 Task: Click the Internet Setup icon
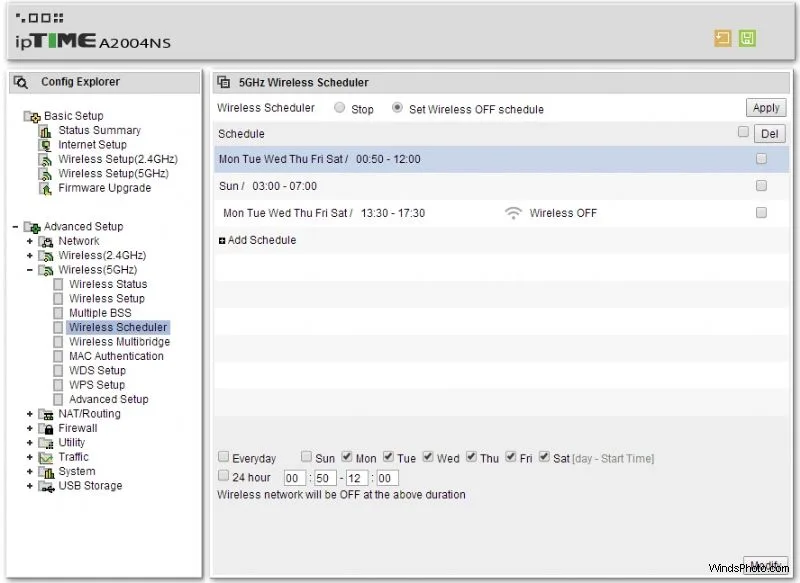coord(45,145)
